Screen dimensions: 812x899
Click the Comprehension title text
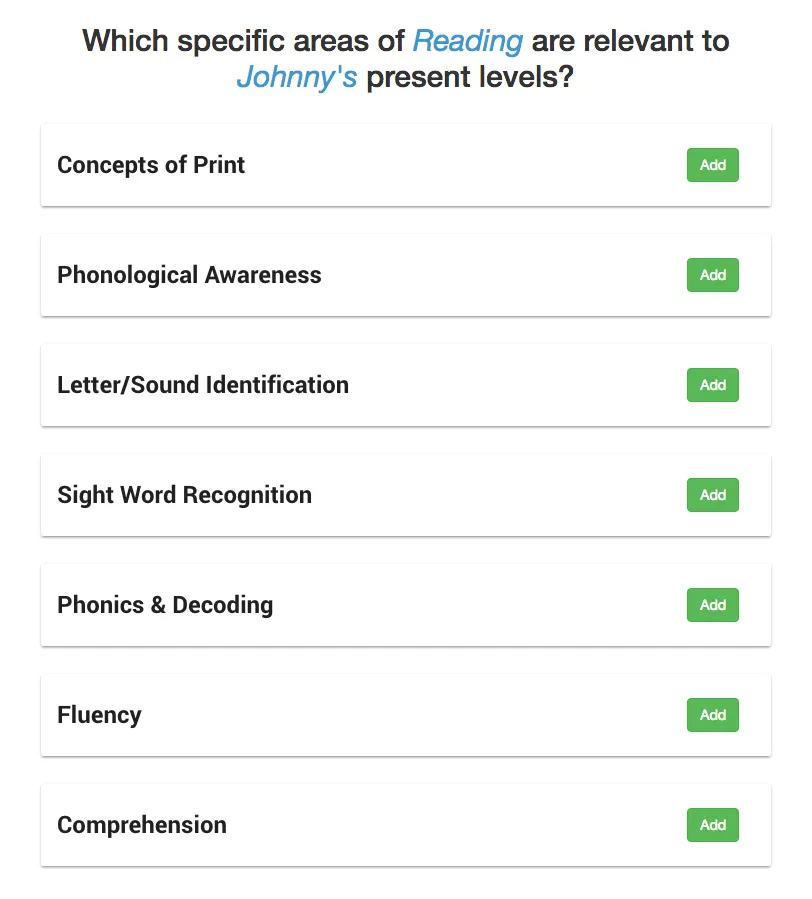(142, 825)
